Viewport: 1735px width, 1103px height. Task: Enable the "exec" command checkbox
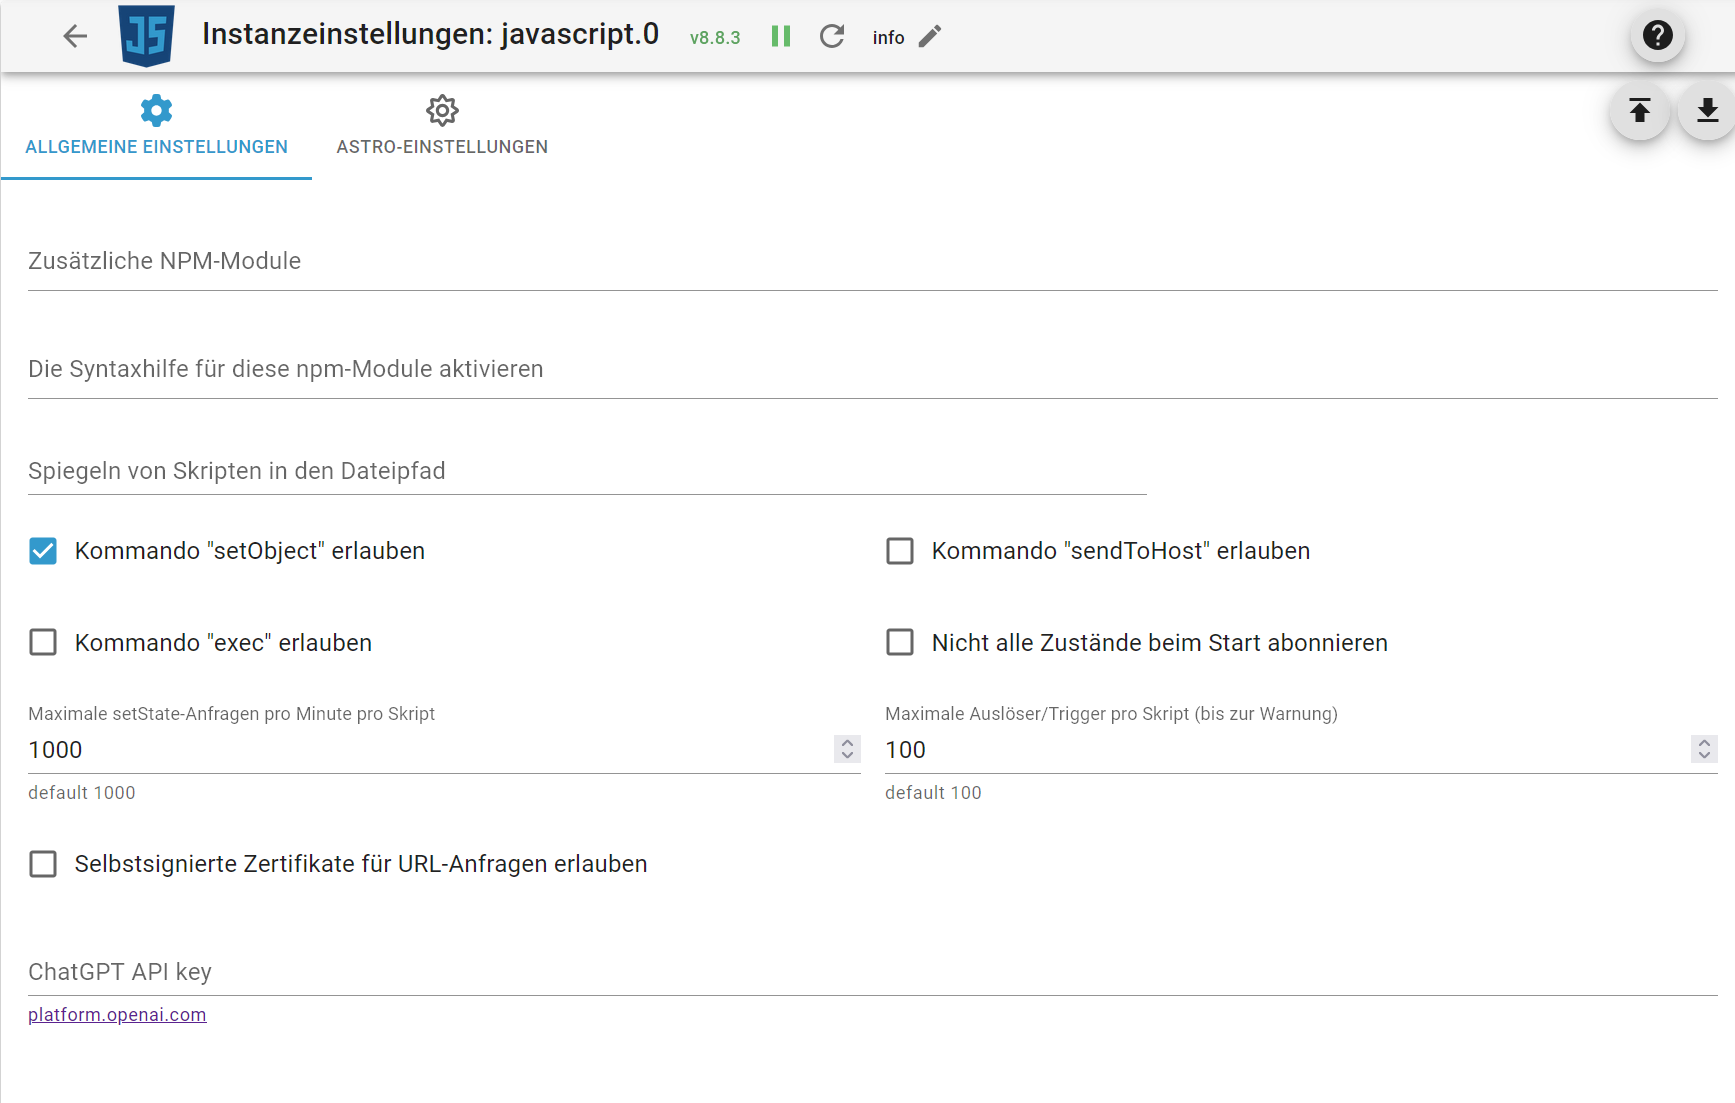tap(43, 643)
